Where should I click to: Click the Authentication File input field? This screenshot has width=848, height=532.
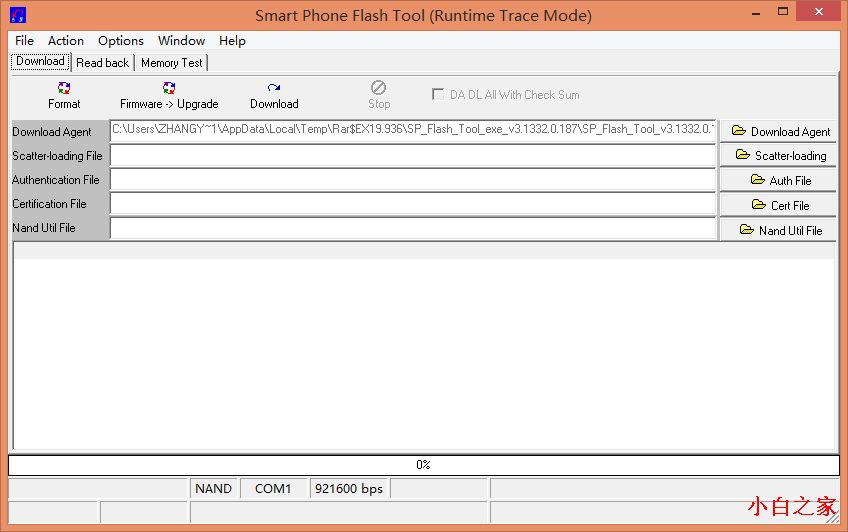point(413,179)
